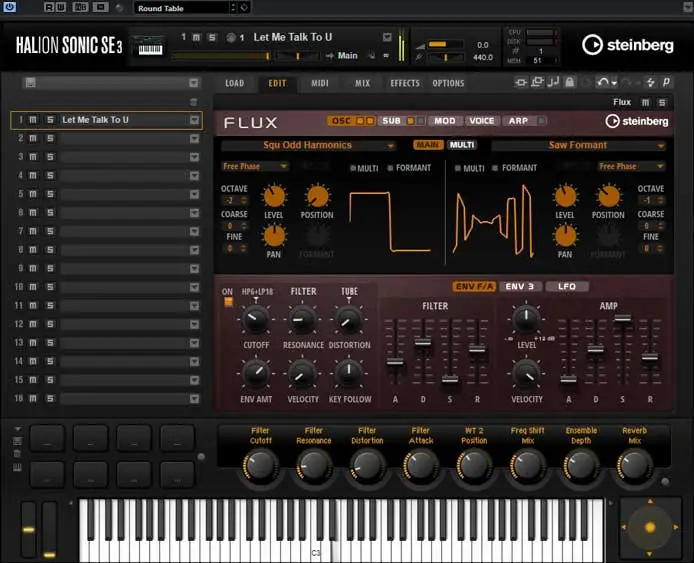
Task: Show the ENV 3 envelope page
Action: 520,287
